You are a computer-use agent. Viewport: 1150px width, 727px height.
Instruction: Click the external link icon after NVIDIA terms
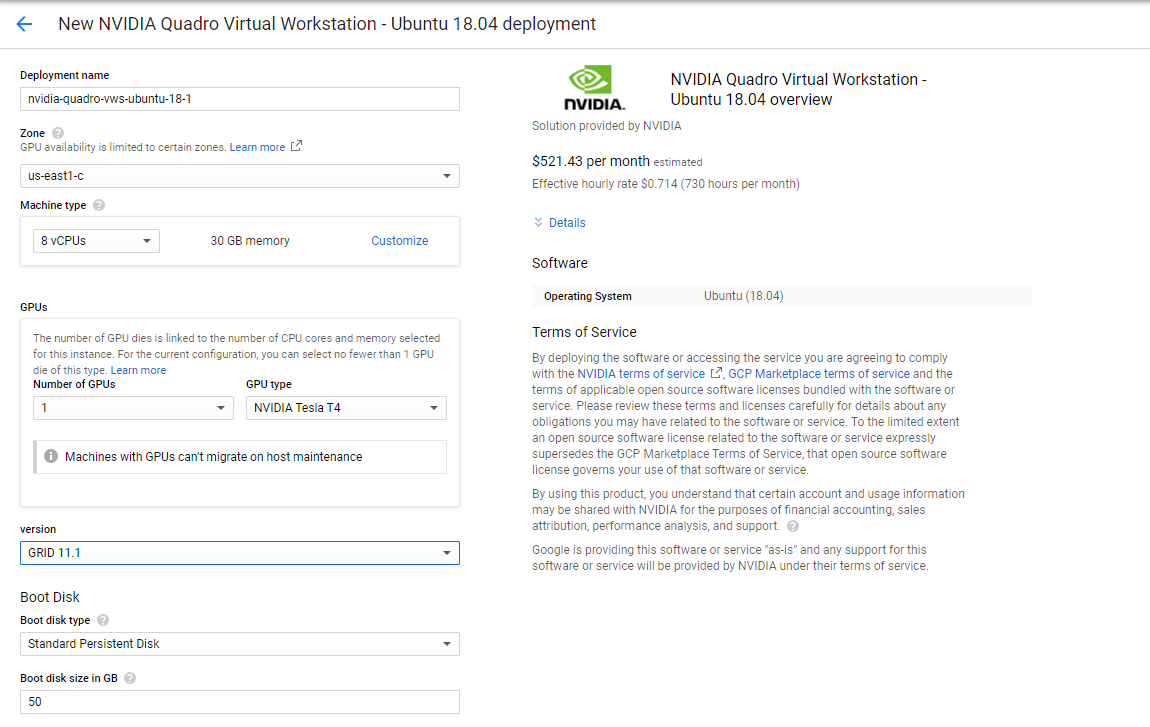point(716,373)
